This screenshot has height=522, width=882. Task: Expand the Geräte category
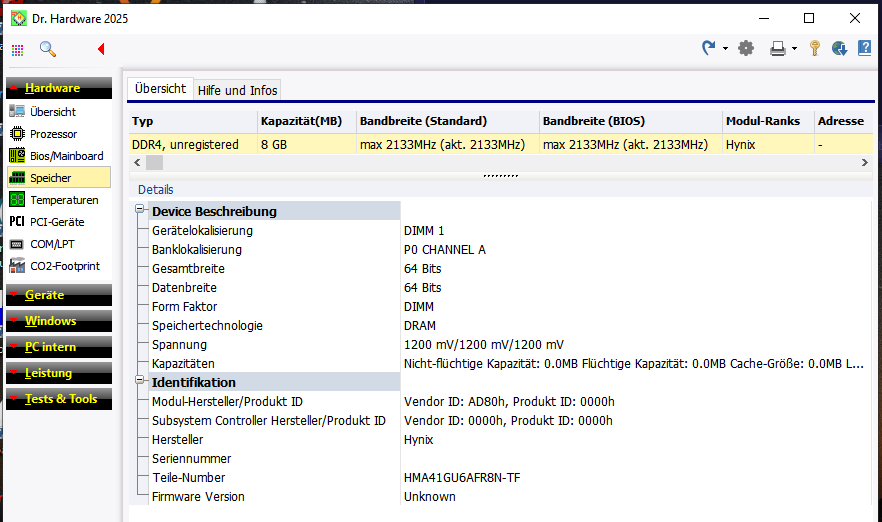point(59,295)
